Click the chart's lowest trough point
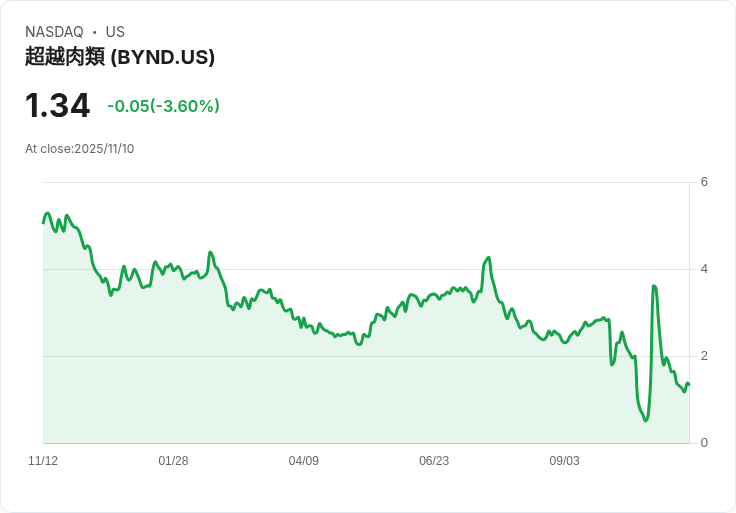Image resolution: width=736 pixels, height=513 pixels. (646, 420)
